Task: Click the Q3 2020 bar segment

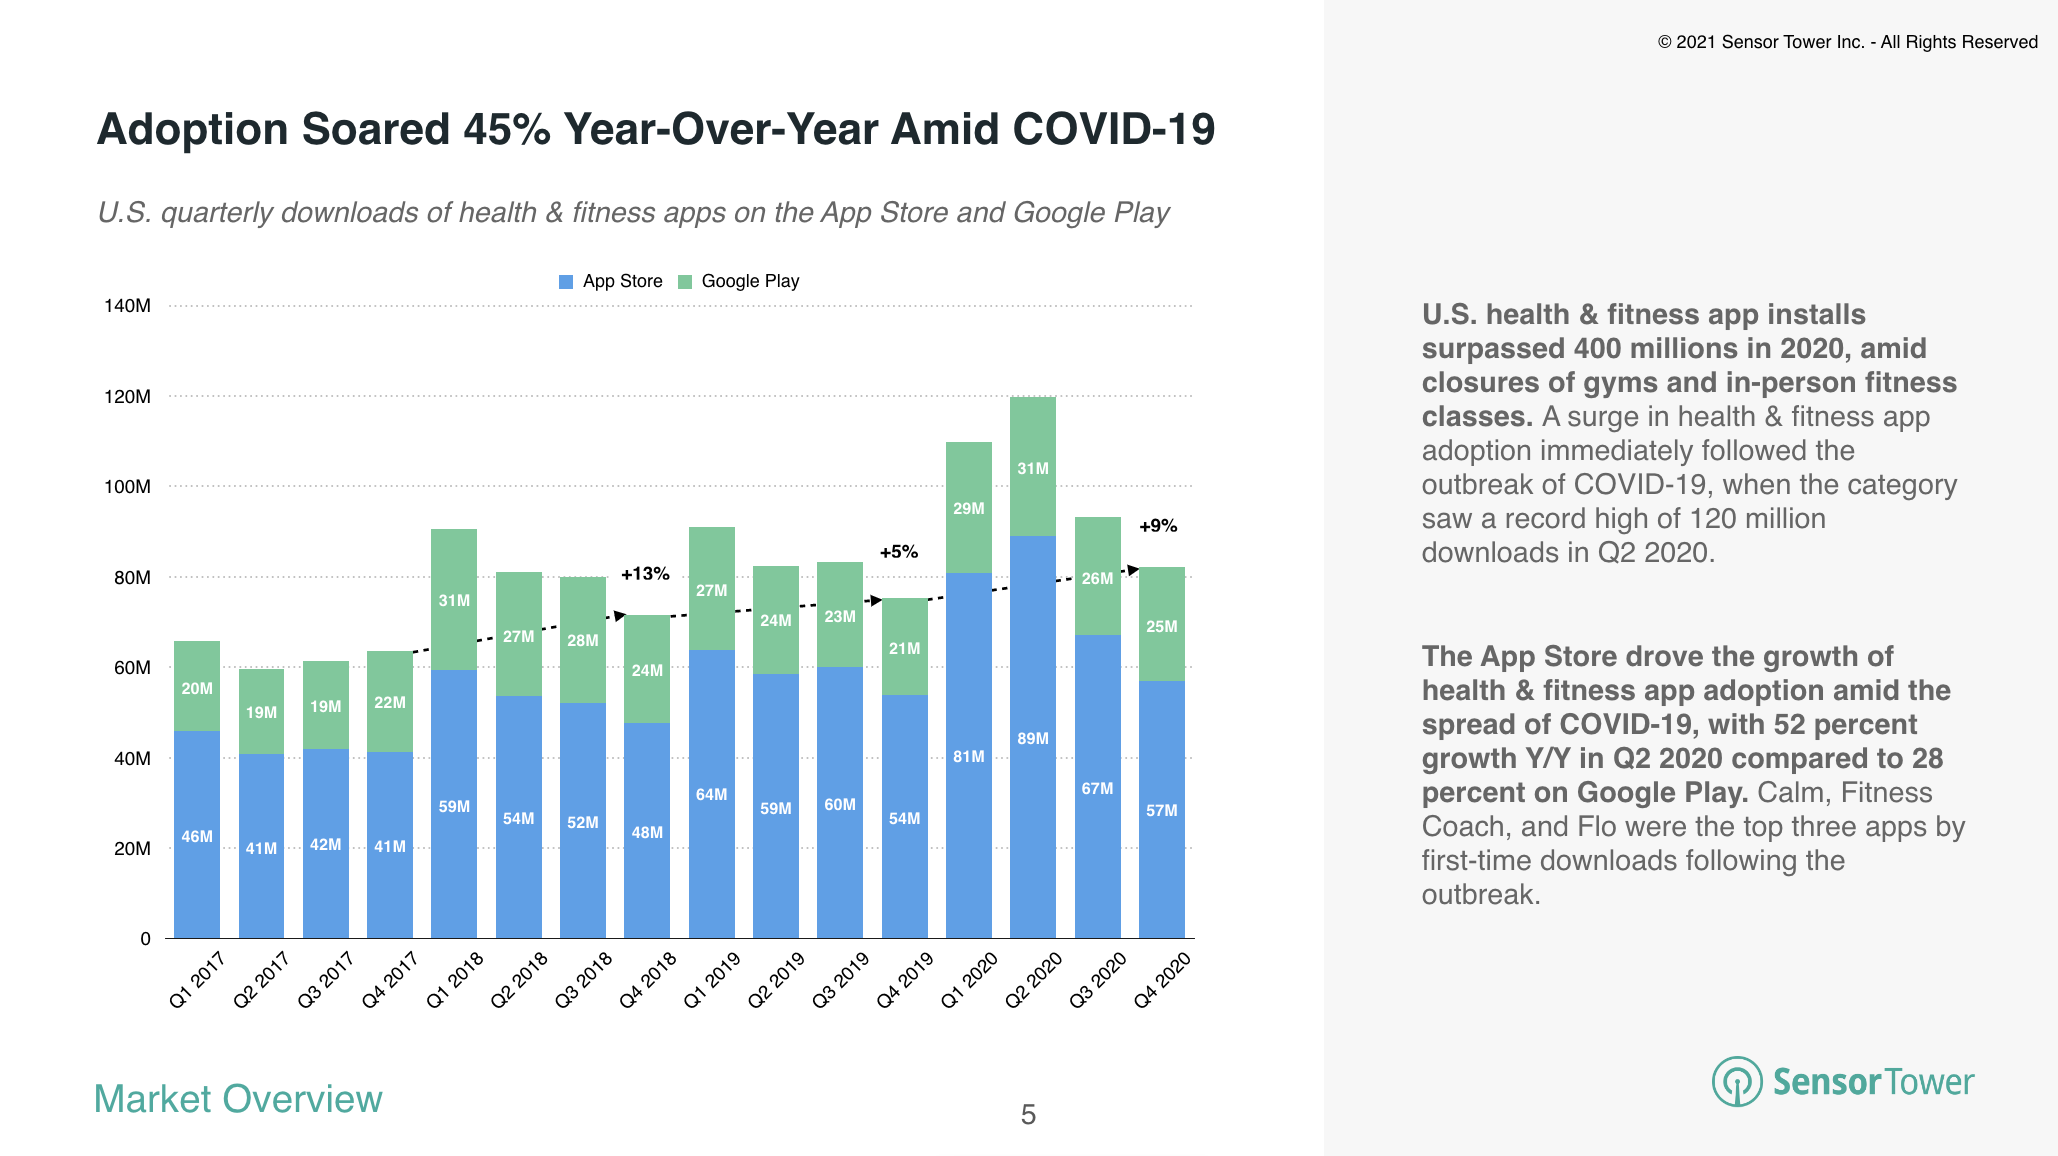Action: 1118,707
